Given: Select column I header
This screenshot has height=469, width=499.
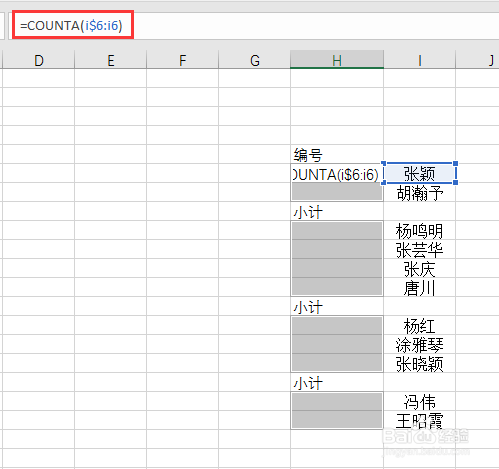Looking at the screenshot, I should pyautogui.click(x=420, y=60).
